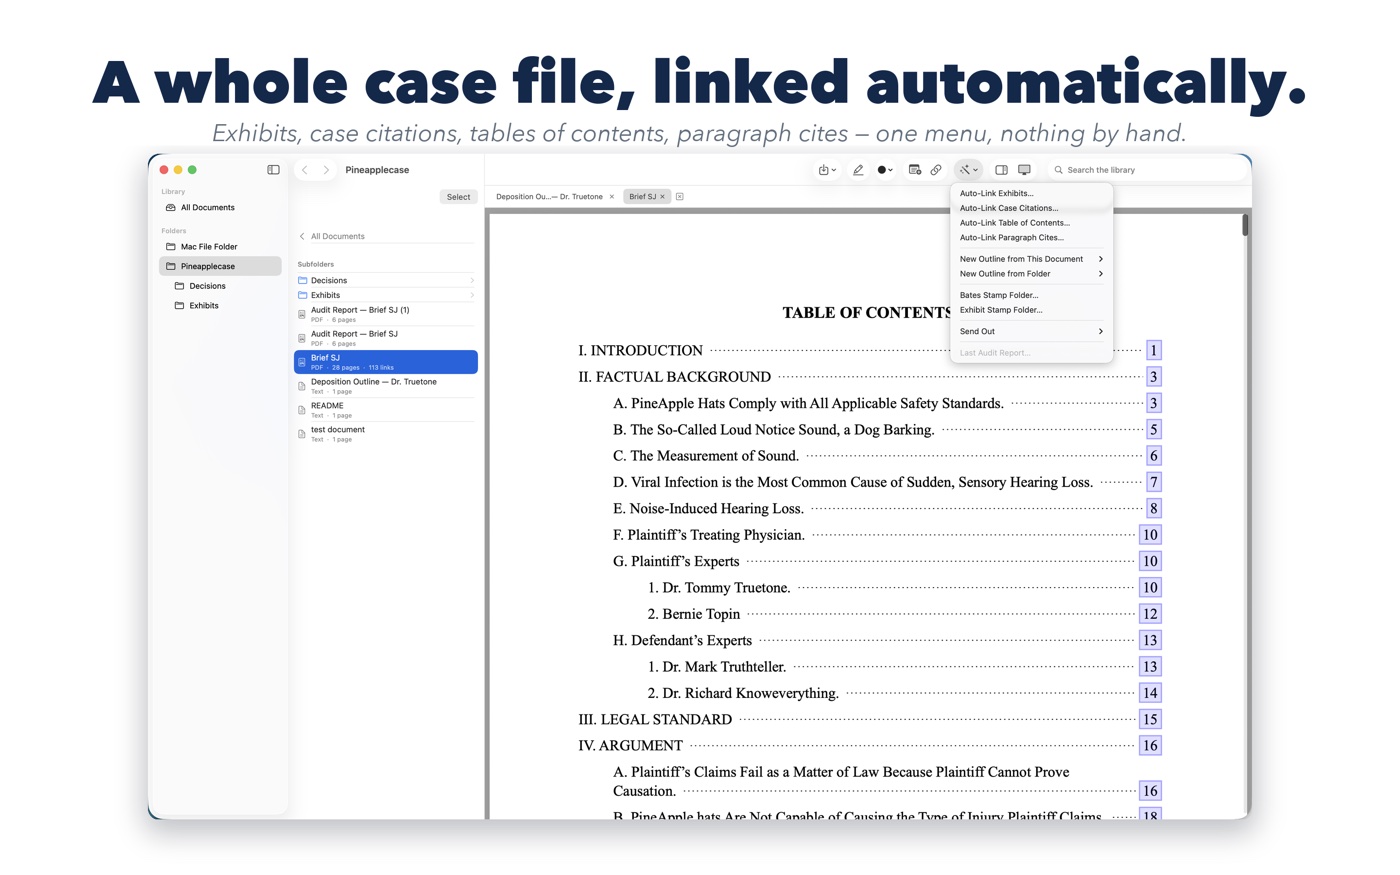Expand New Outline from This Document submenu
The width and height of the screenshot is (1400, 875).
pyautogui.click(x=1031, y=259)
